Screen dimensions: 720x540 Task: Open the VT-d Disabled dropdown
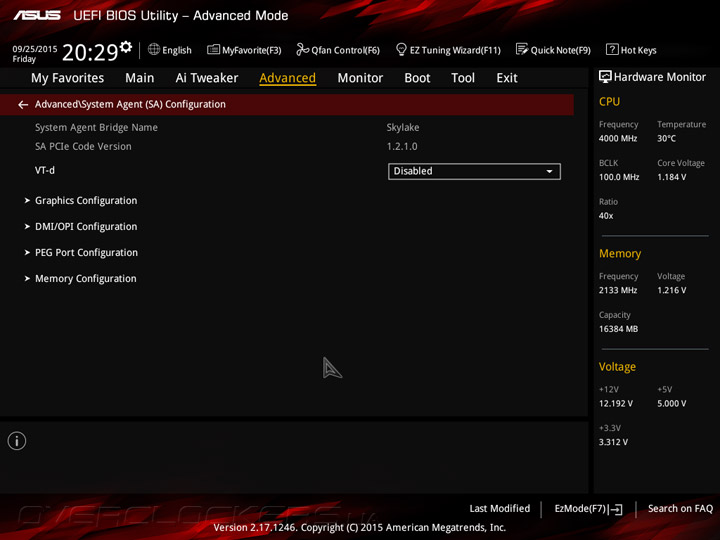click(x=474, y=171)
